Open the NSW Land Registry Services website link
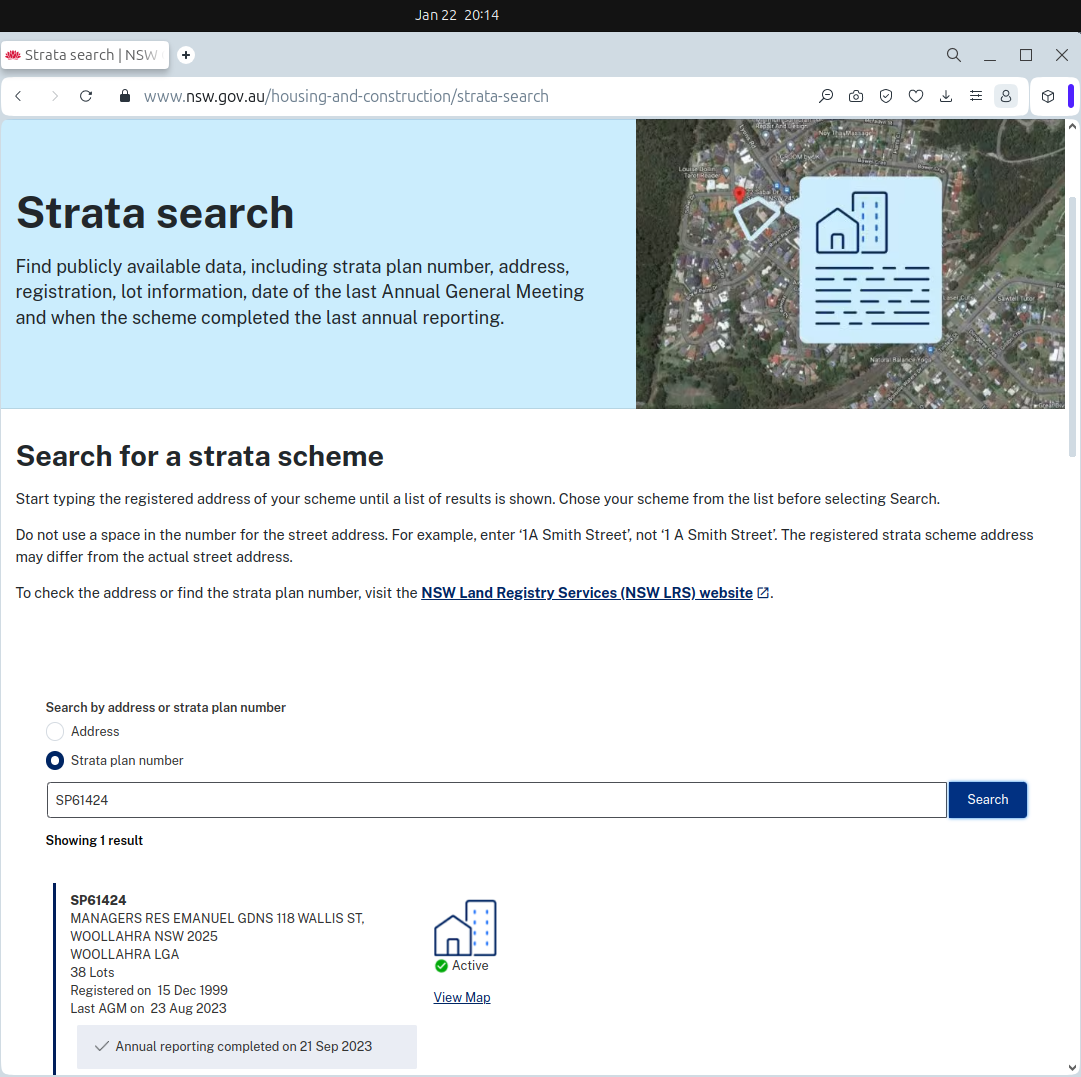 click(587, 593)
